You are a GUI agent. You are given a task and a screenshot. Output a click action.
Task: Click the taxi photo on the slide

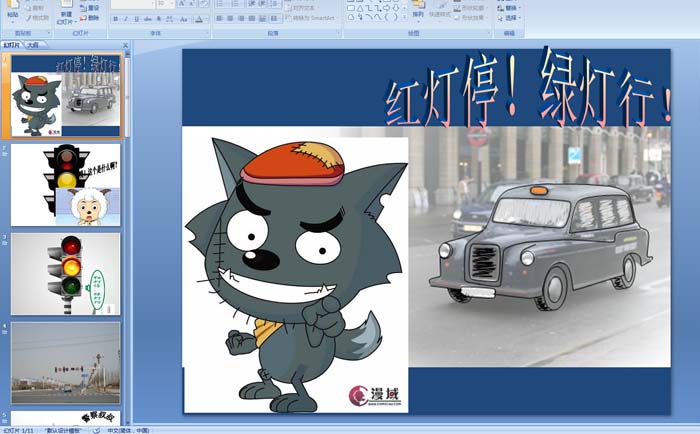coord(539,246)
